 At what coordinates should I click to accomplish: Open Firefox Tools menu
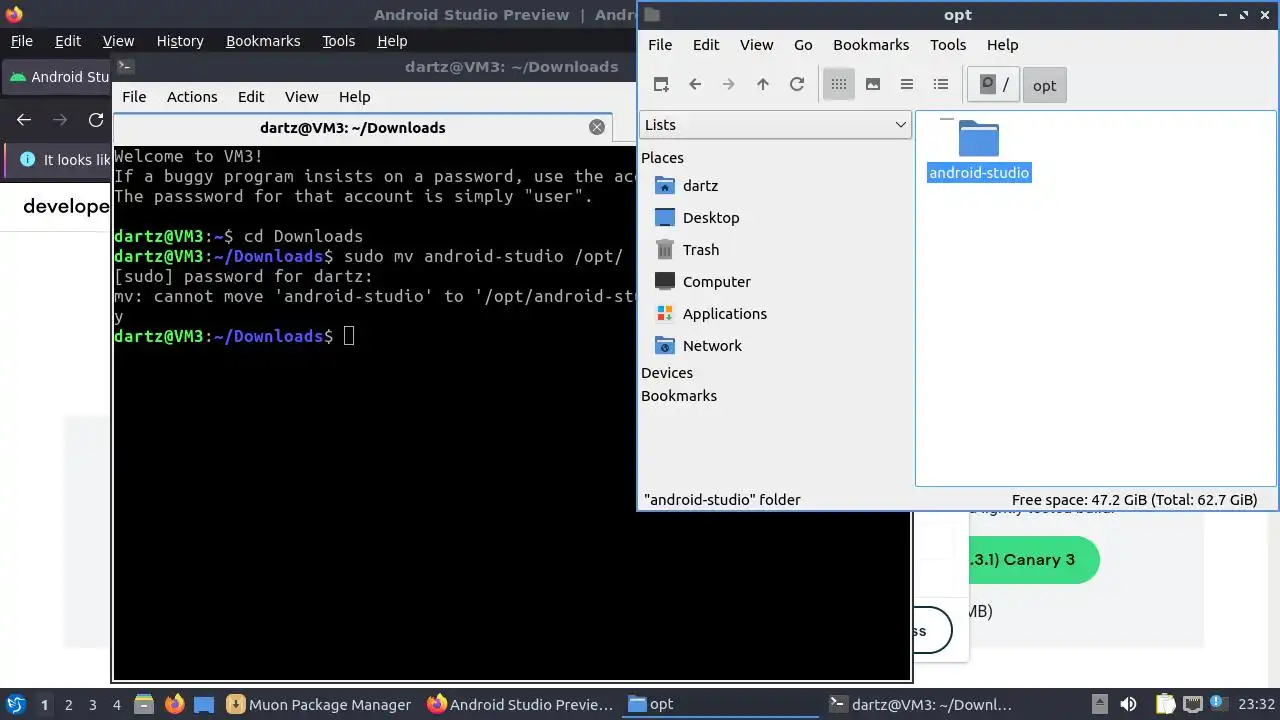[338, 41]
